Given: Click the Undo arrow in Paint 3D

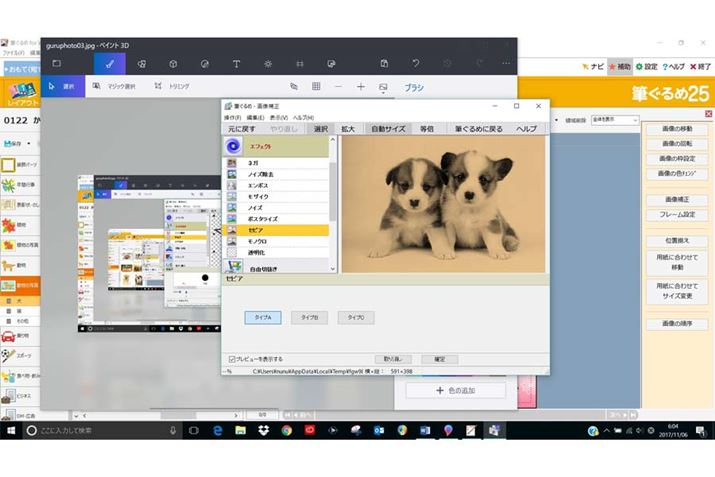Looking at the screenshot, I should coord(415,63).
